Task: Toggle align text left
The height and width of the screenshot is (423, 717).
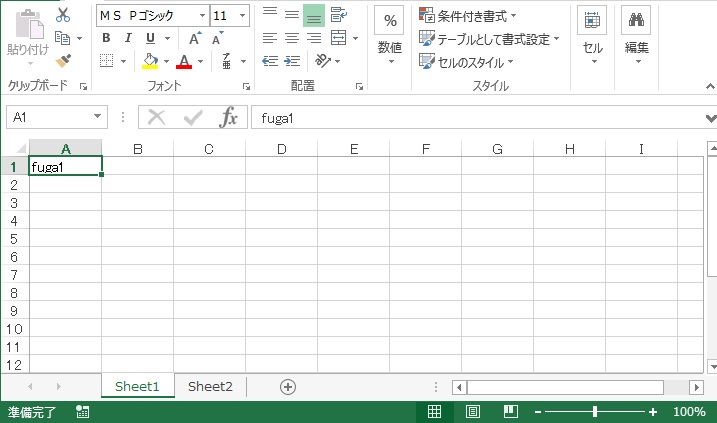Action: tap(270, 38)
